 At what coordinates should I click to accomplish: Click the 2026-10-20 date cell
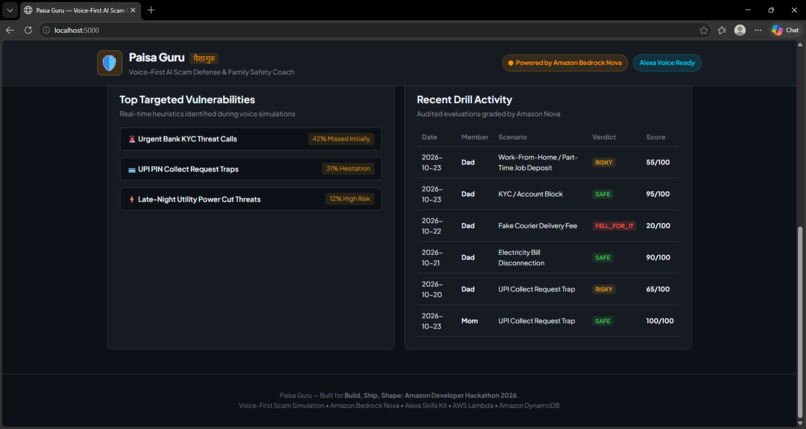(x=432, y=289)
